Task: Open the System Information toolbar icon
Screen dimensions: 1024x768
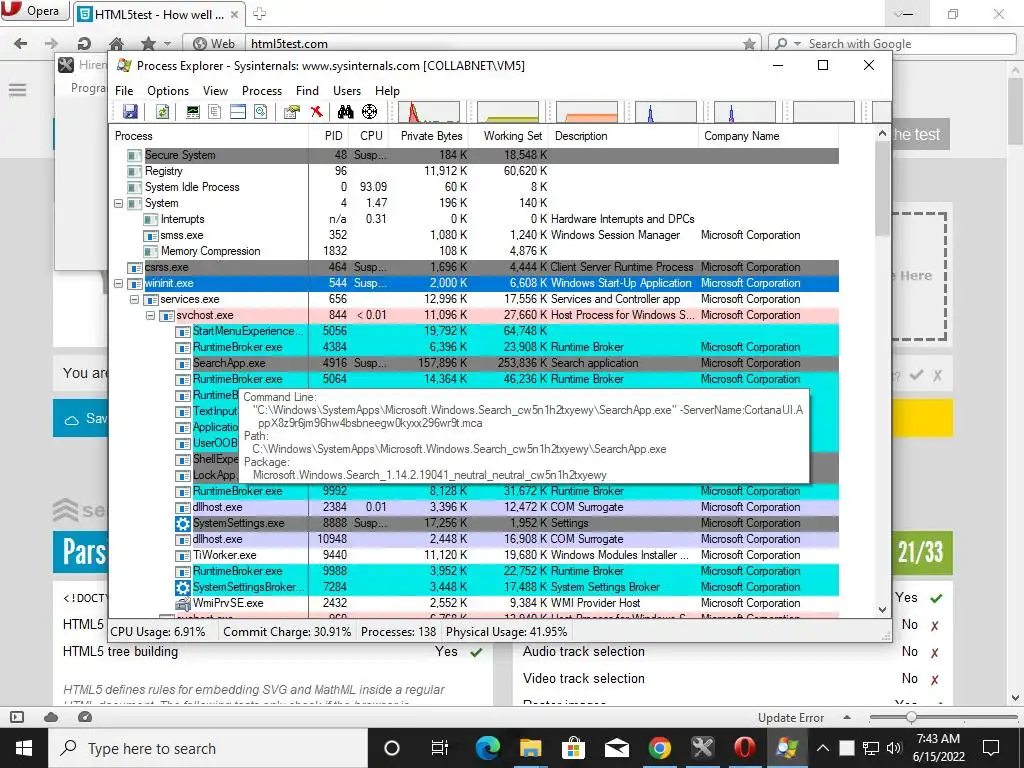Action: [193, 112]
